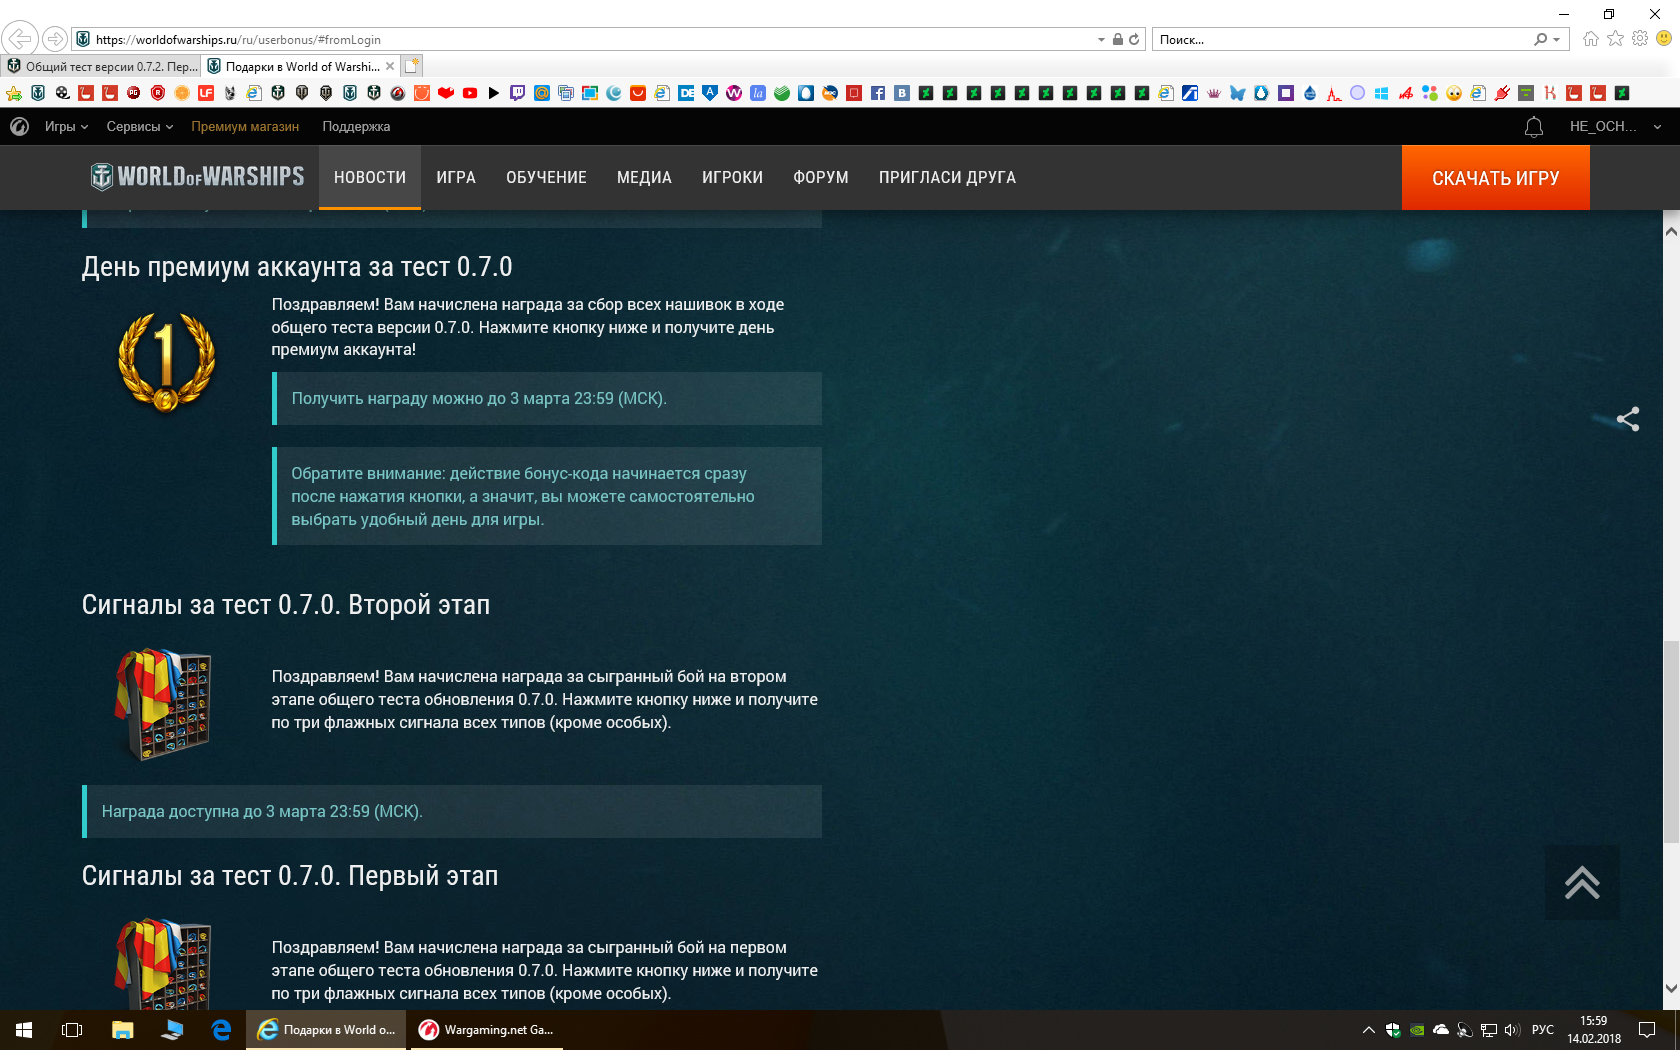Screen dimensions: 1680x1050
Task: Open the Премиум магазин link
Action: [x=245, y=127]
